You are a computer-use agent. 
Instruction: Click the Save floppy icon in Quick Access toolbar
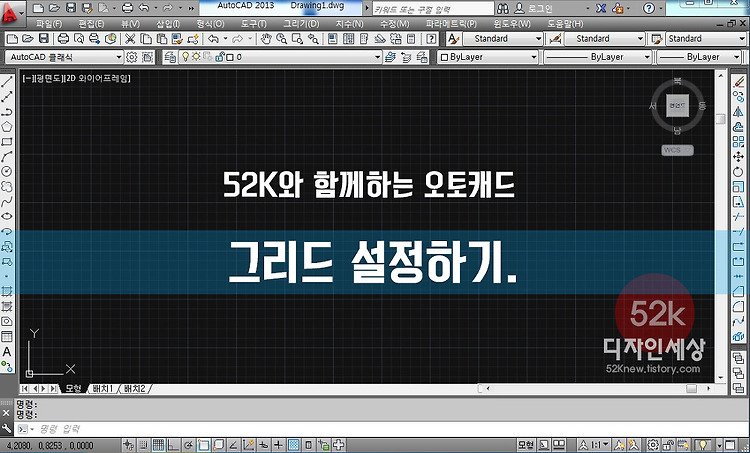point(71,8)
